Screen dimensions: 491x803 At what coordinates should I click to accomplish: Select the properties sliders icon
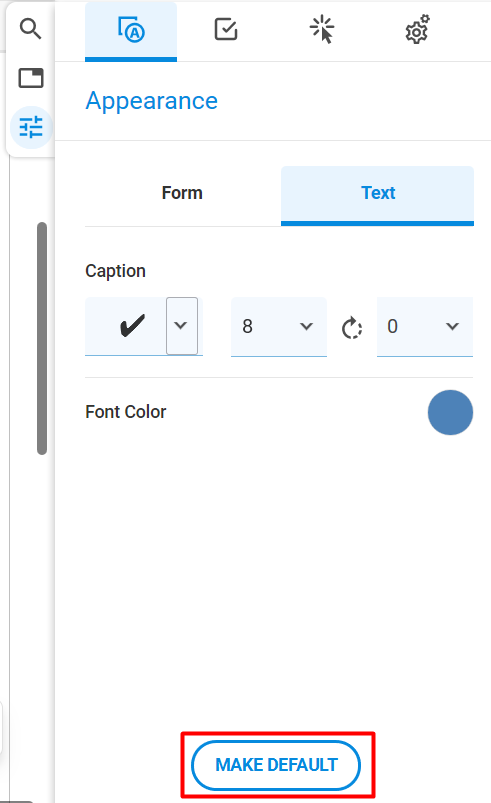click(31, 127)
